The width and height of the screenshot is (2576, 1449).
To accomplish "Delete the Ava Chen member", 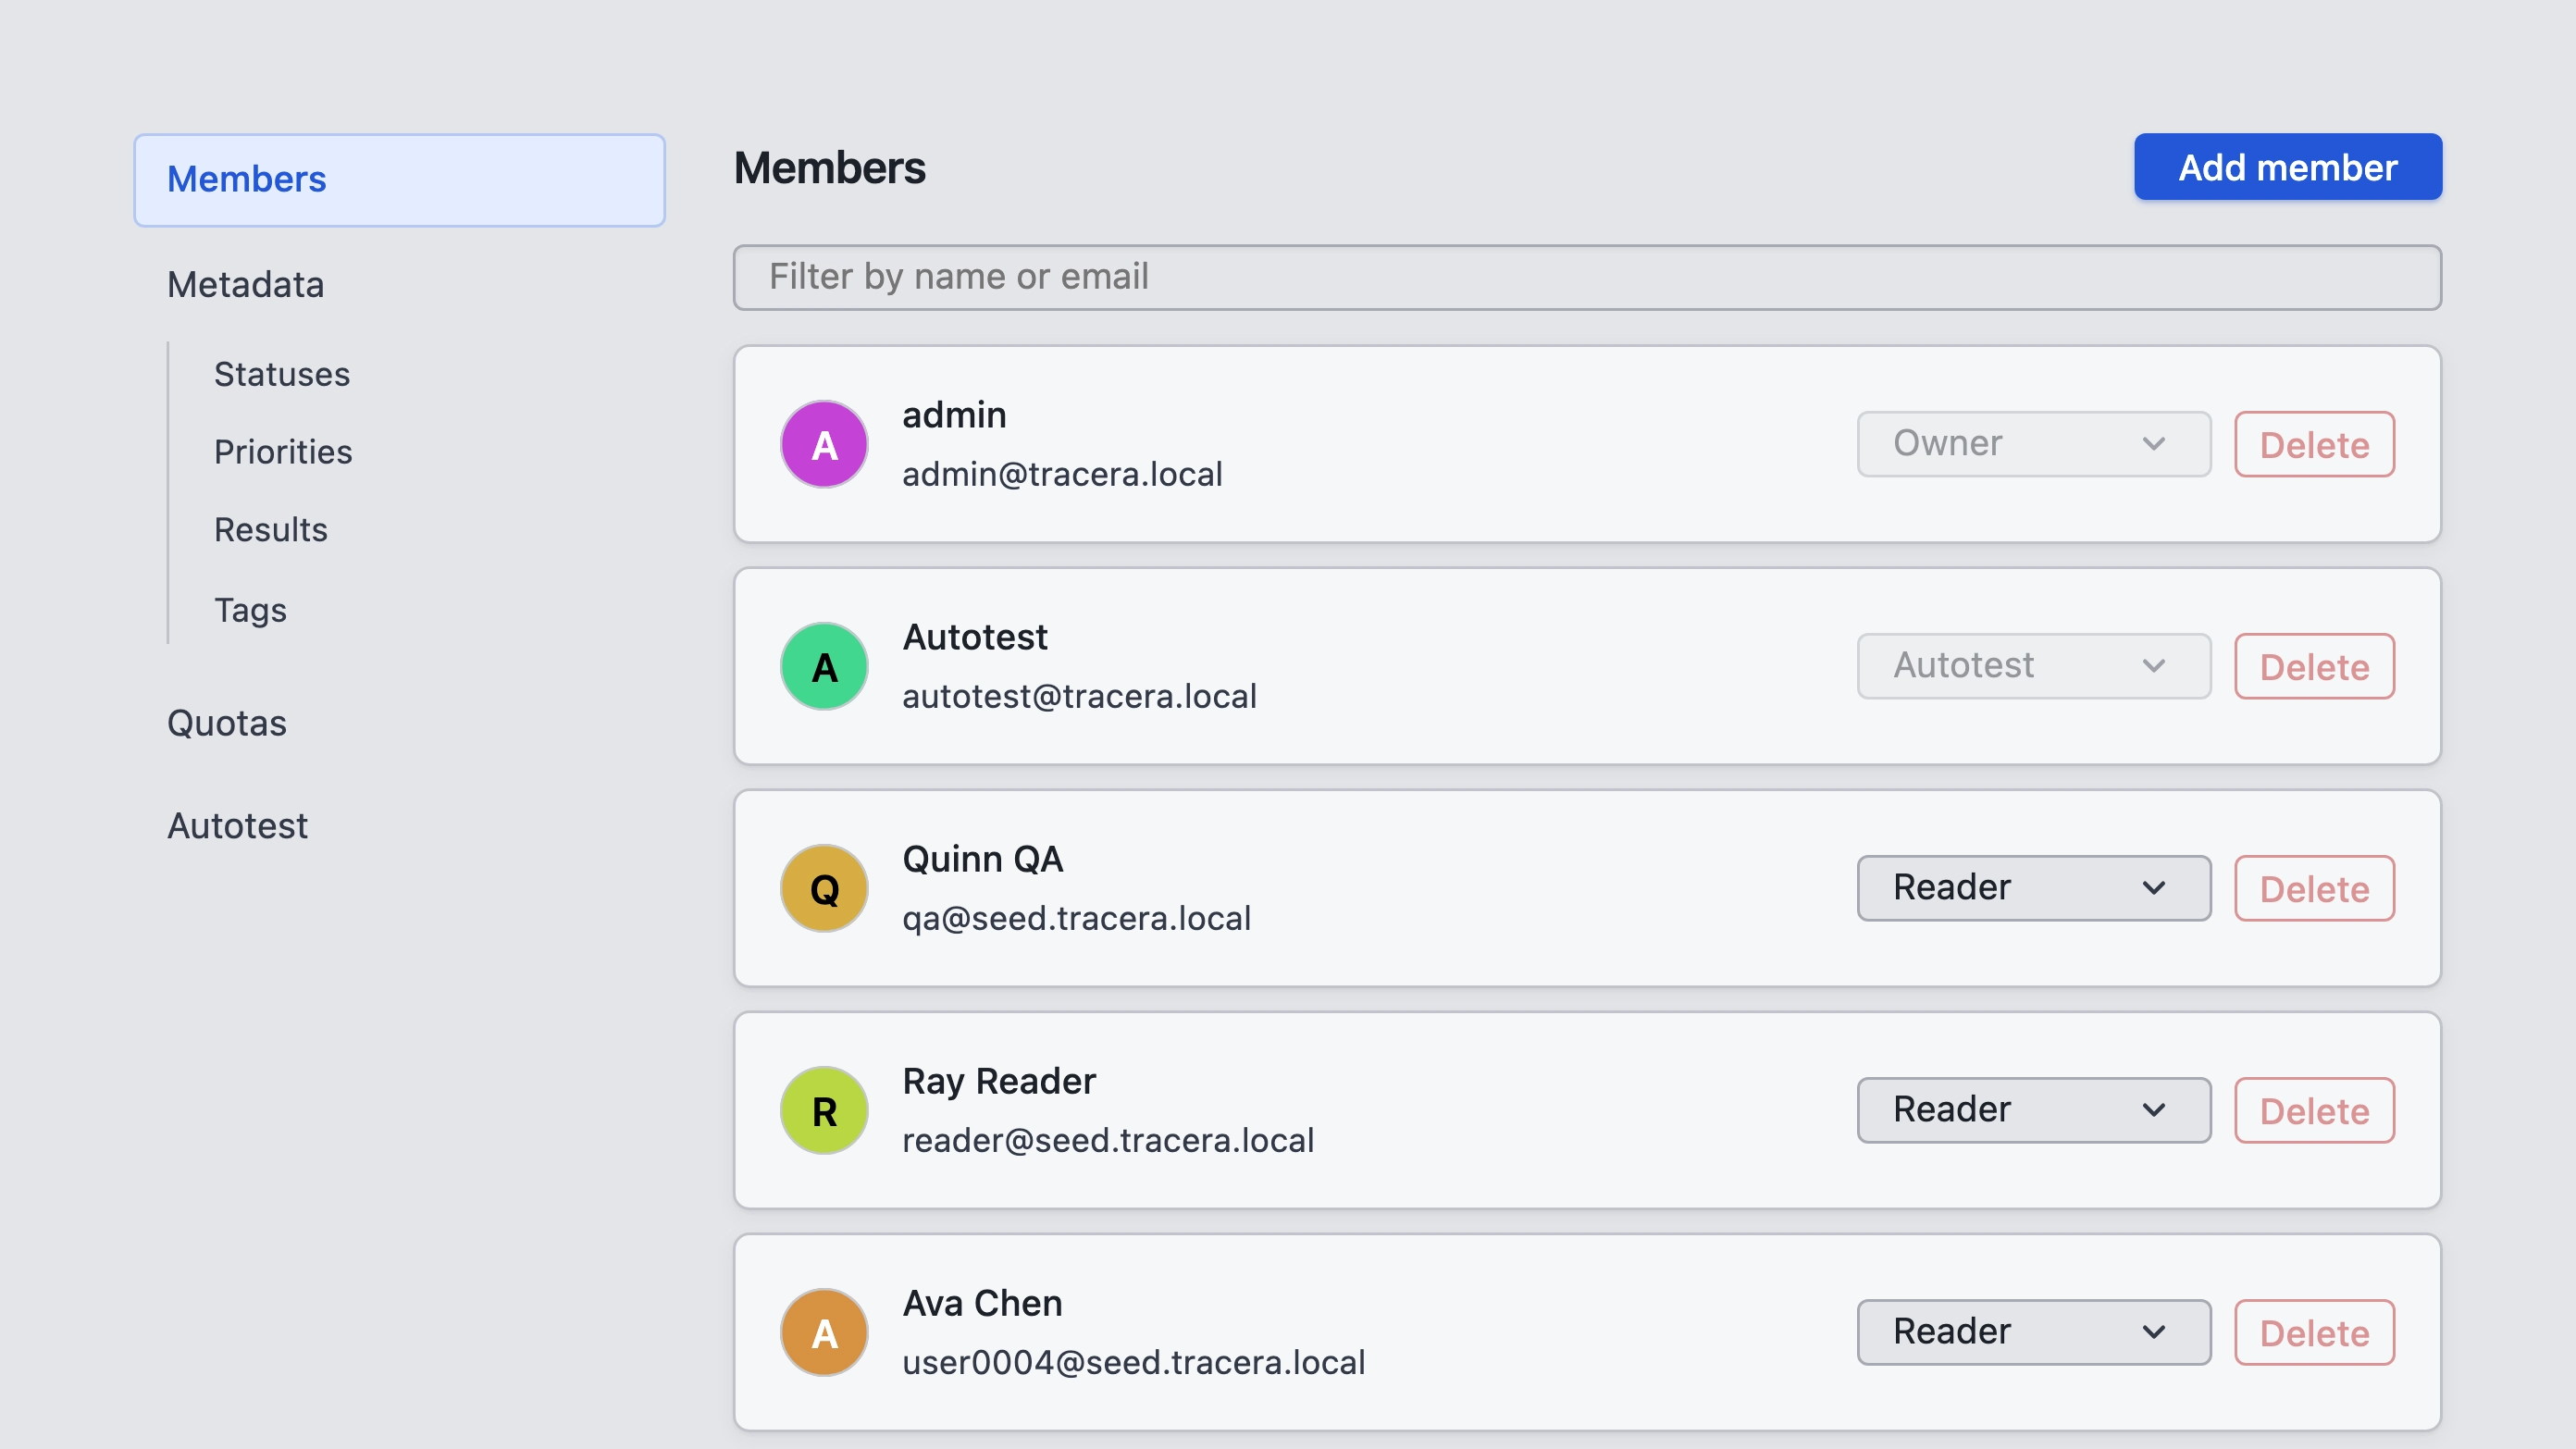I will [2314, 1332].
